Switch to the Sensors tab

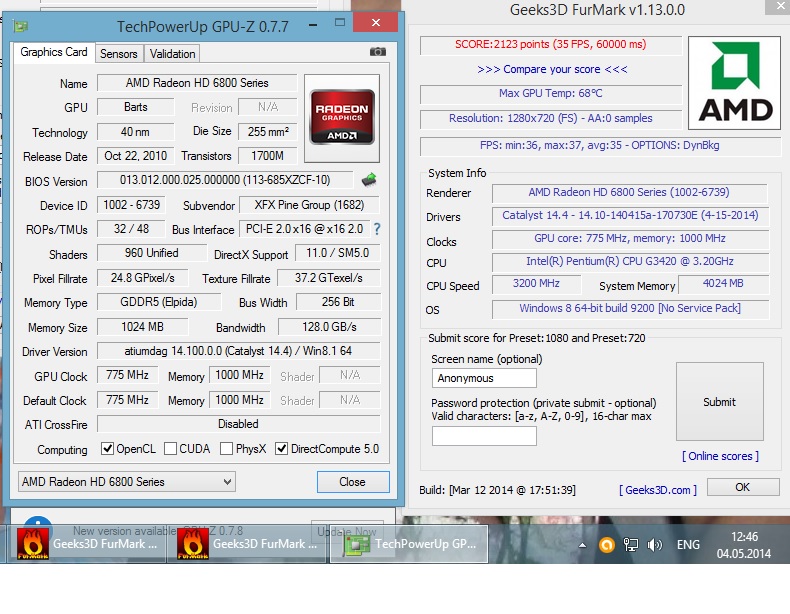pyautogui.click(x=119, y=53)
